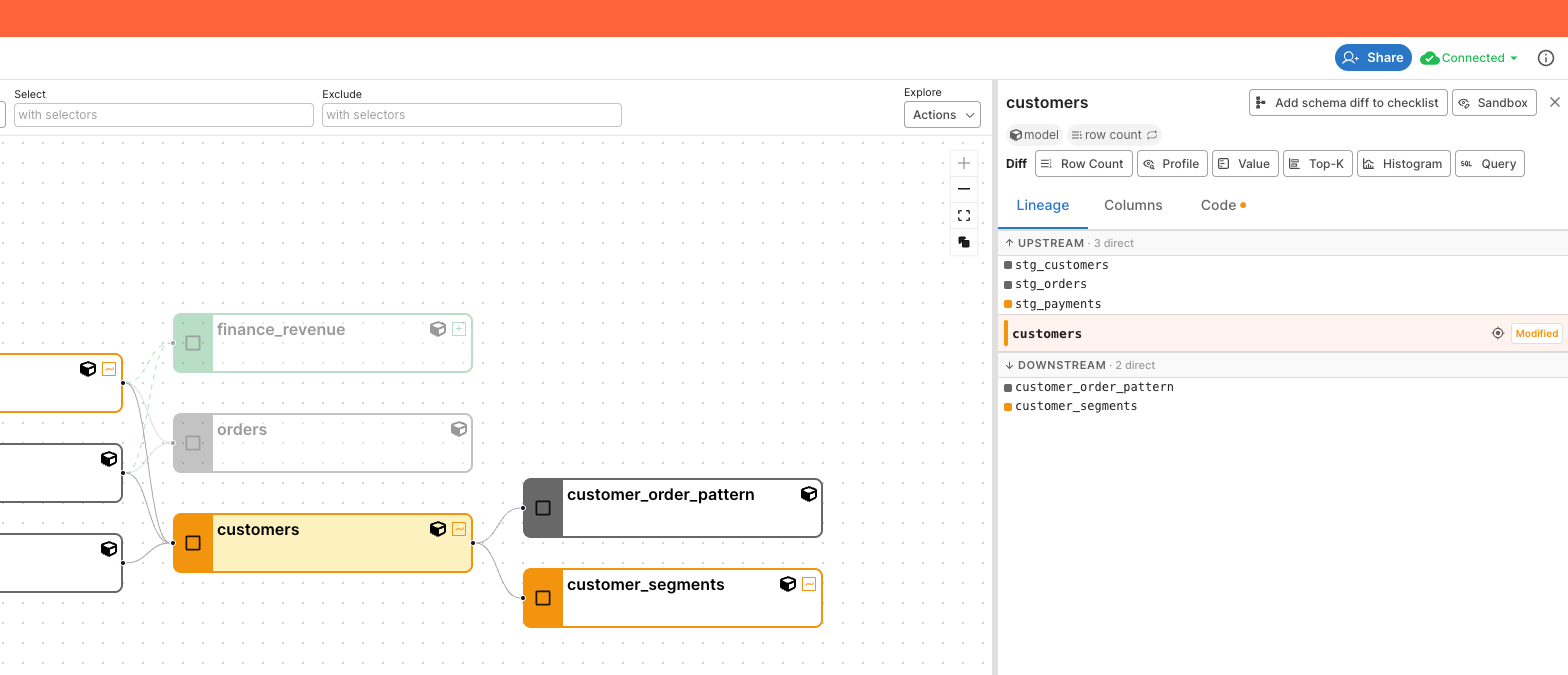Open the info icon in top bar
This screenshot has width=1568, height=675.
point(1546,58)
